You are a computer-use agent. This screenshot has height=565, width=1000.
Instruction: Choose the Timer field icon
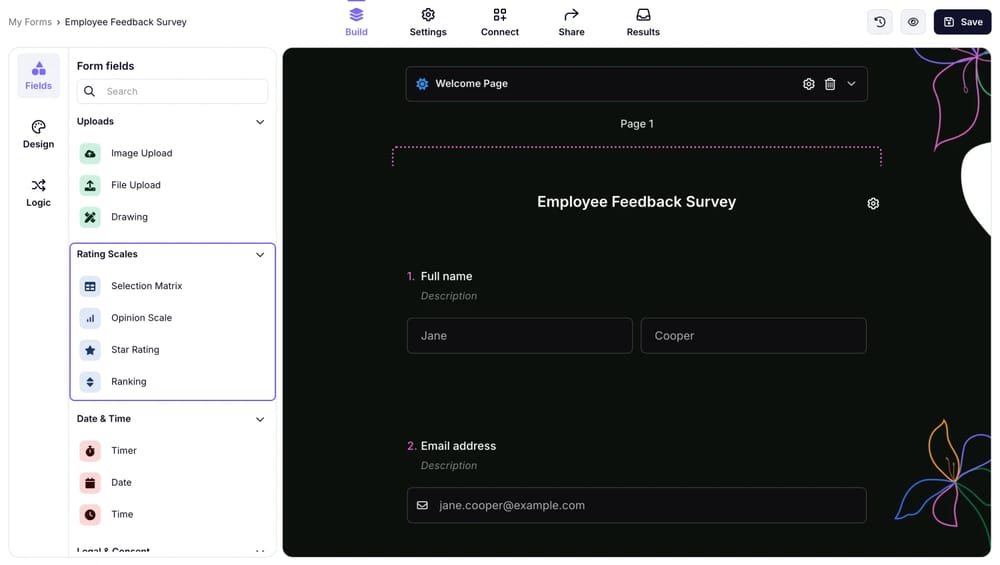click(90, 451)
